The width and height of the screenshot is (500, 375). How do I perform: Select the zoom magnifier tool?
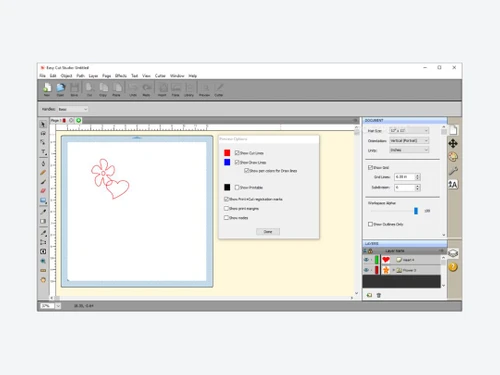point(43,261)
